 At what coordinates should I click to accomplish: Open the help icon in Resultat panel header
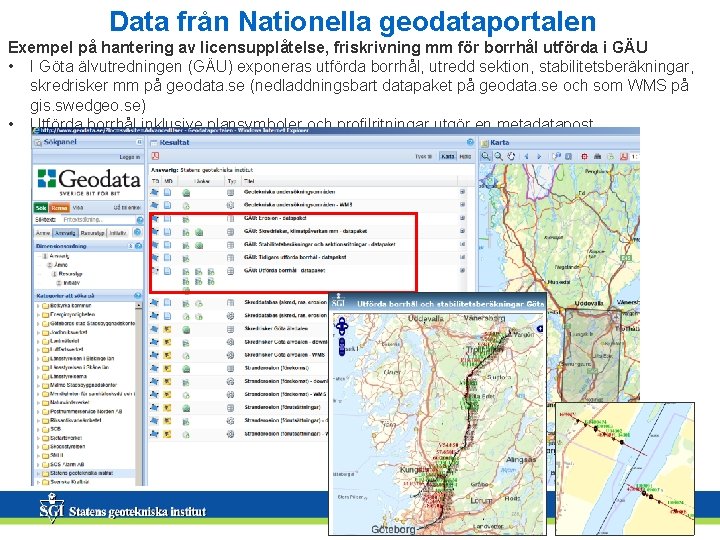(470, 142)
